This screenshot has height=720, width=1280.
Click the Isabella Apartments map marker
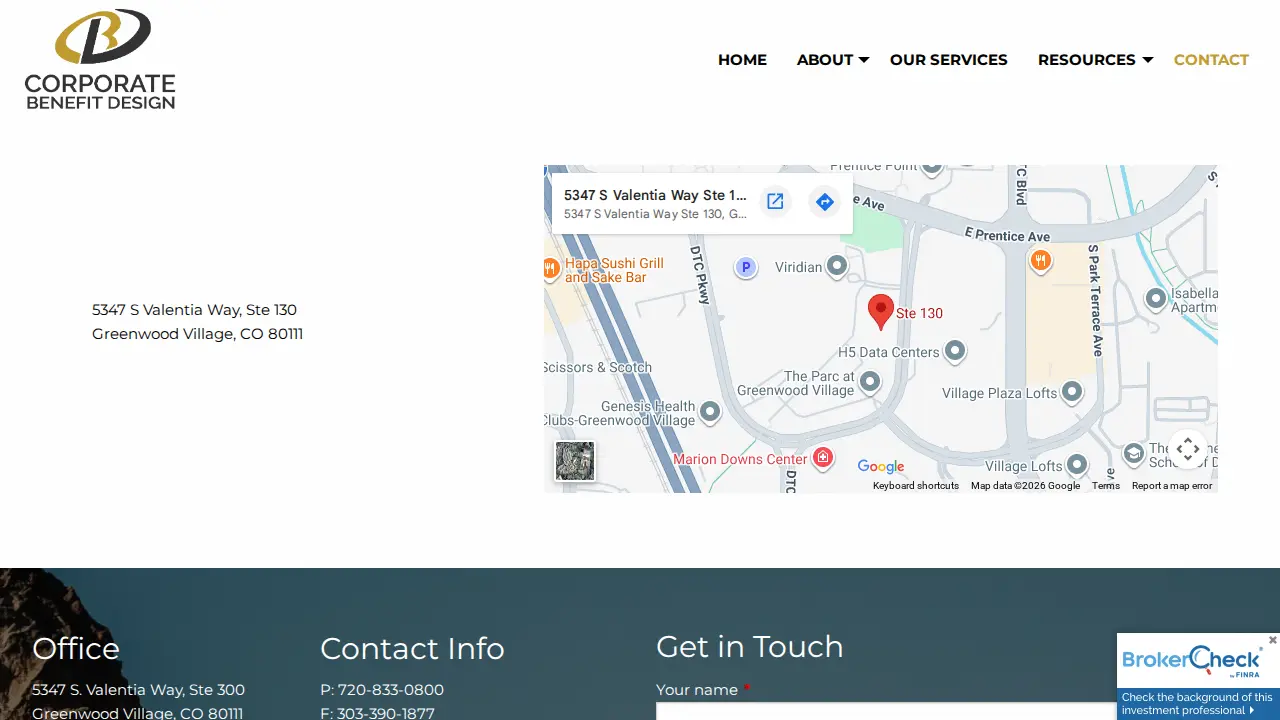point(1156,298)
